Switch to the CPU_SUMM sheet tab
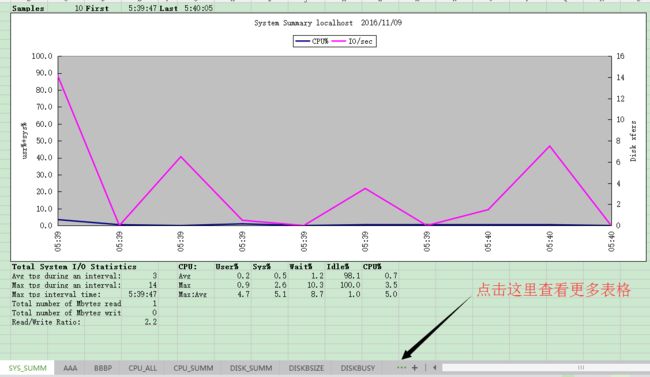The width and height of the screenshot is (650, 377). pos(193,368)
